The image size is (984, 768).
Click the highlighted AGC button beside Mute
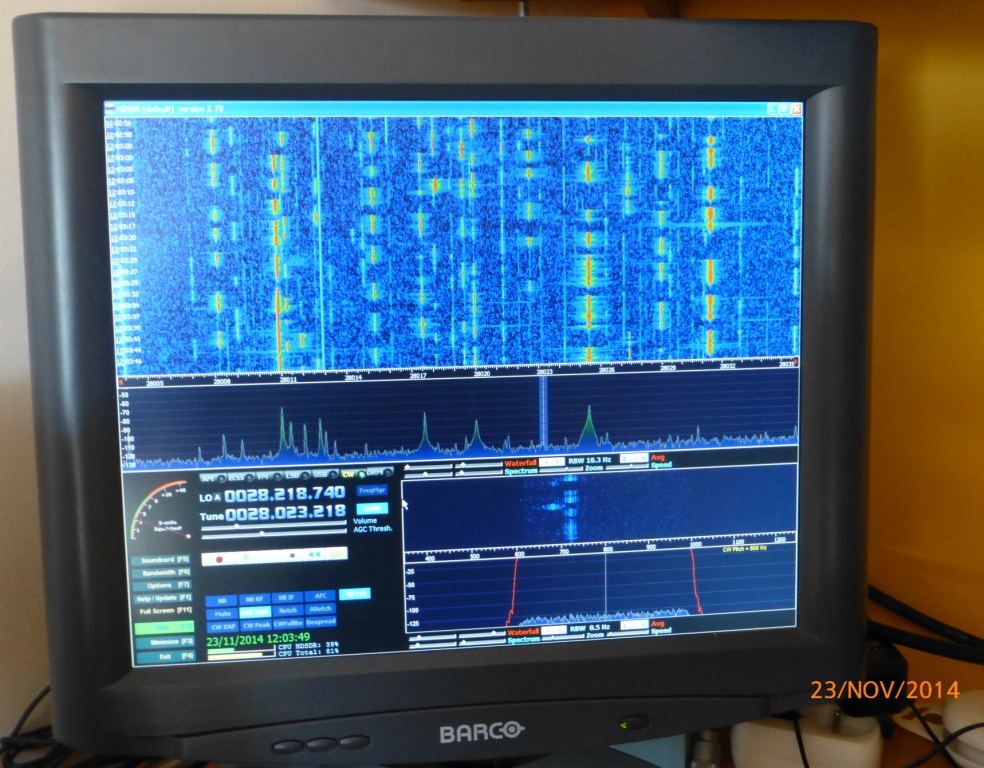pyautogui.click(x=255, y=612)
